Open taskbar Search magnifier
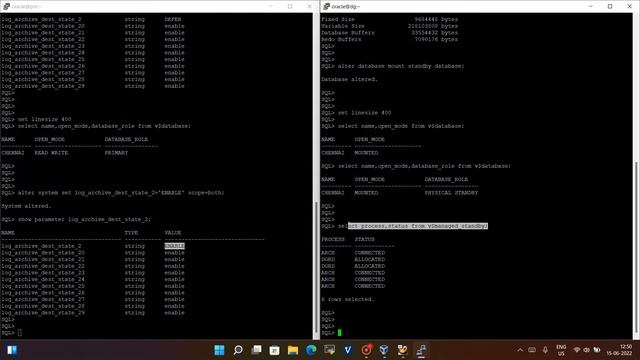 click(238, 350)
